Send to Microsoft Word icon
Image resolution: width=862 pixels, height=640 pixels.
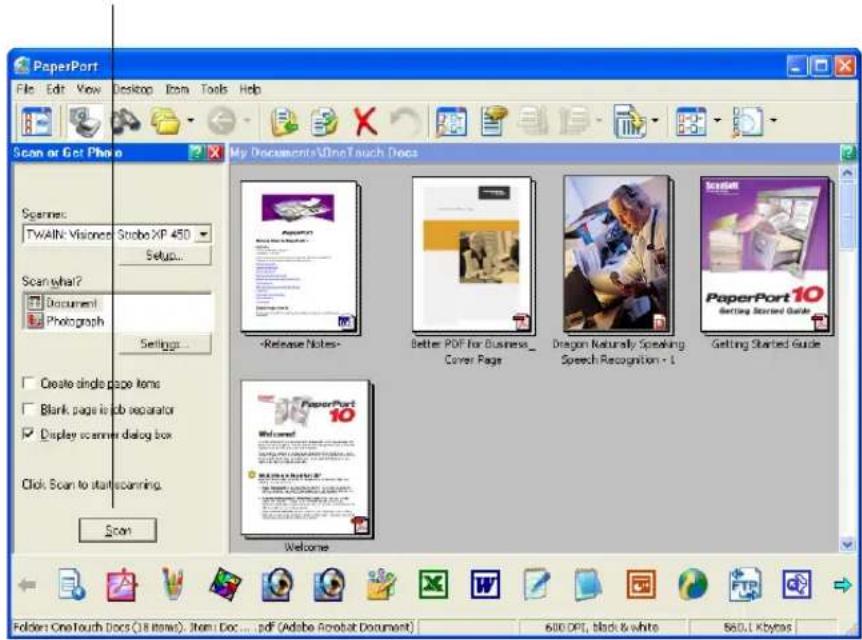(x=485, y=584)
